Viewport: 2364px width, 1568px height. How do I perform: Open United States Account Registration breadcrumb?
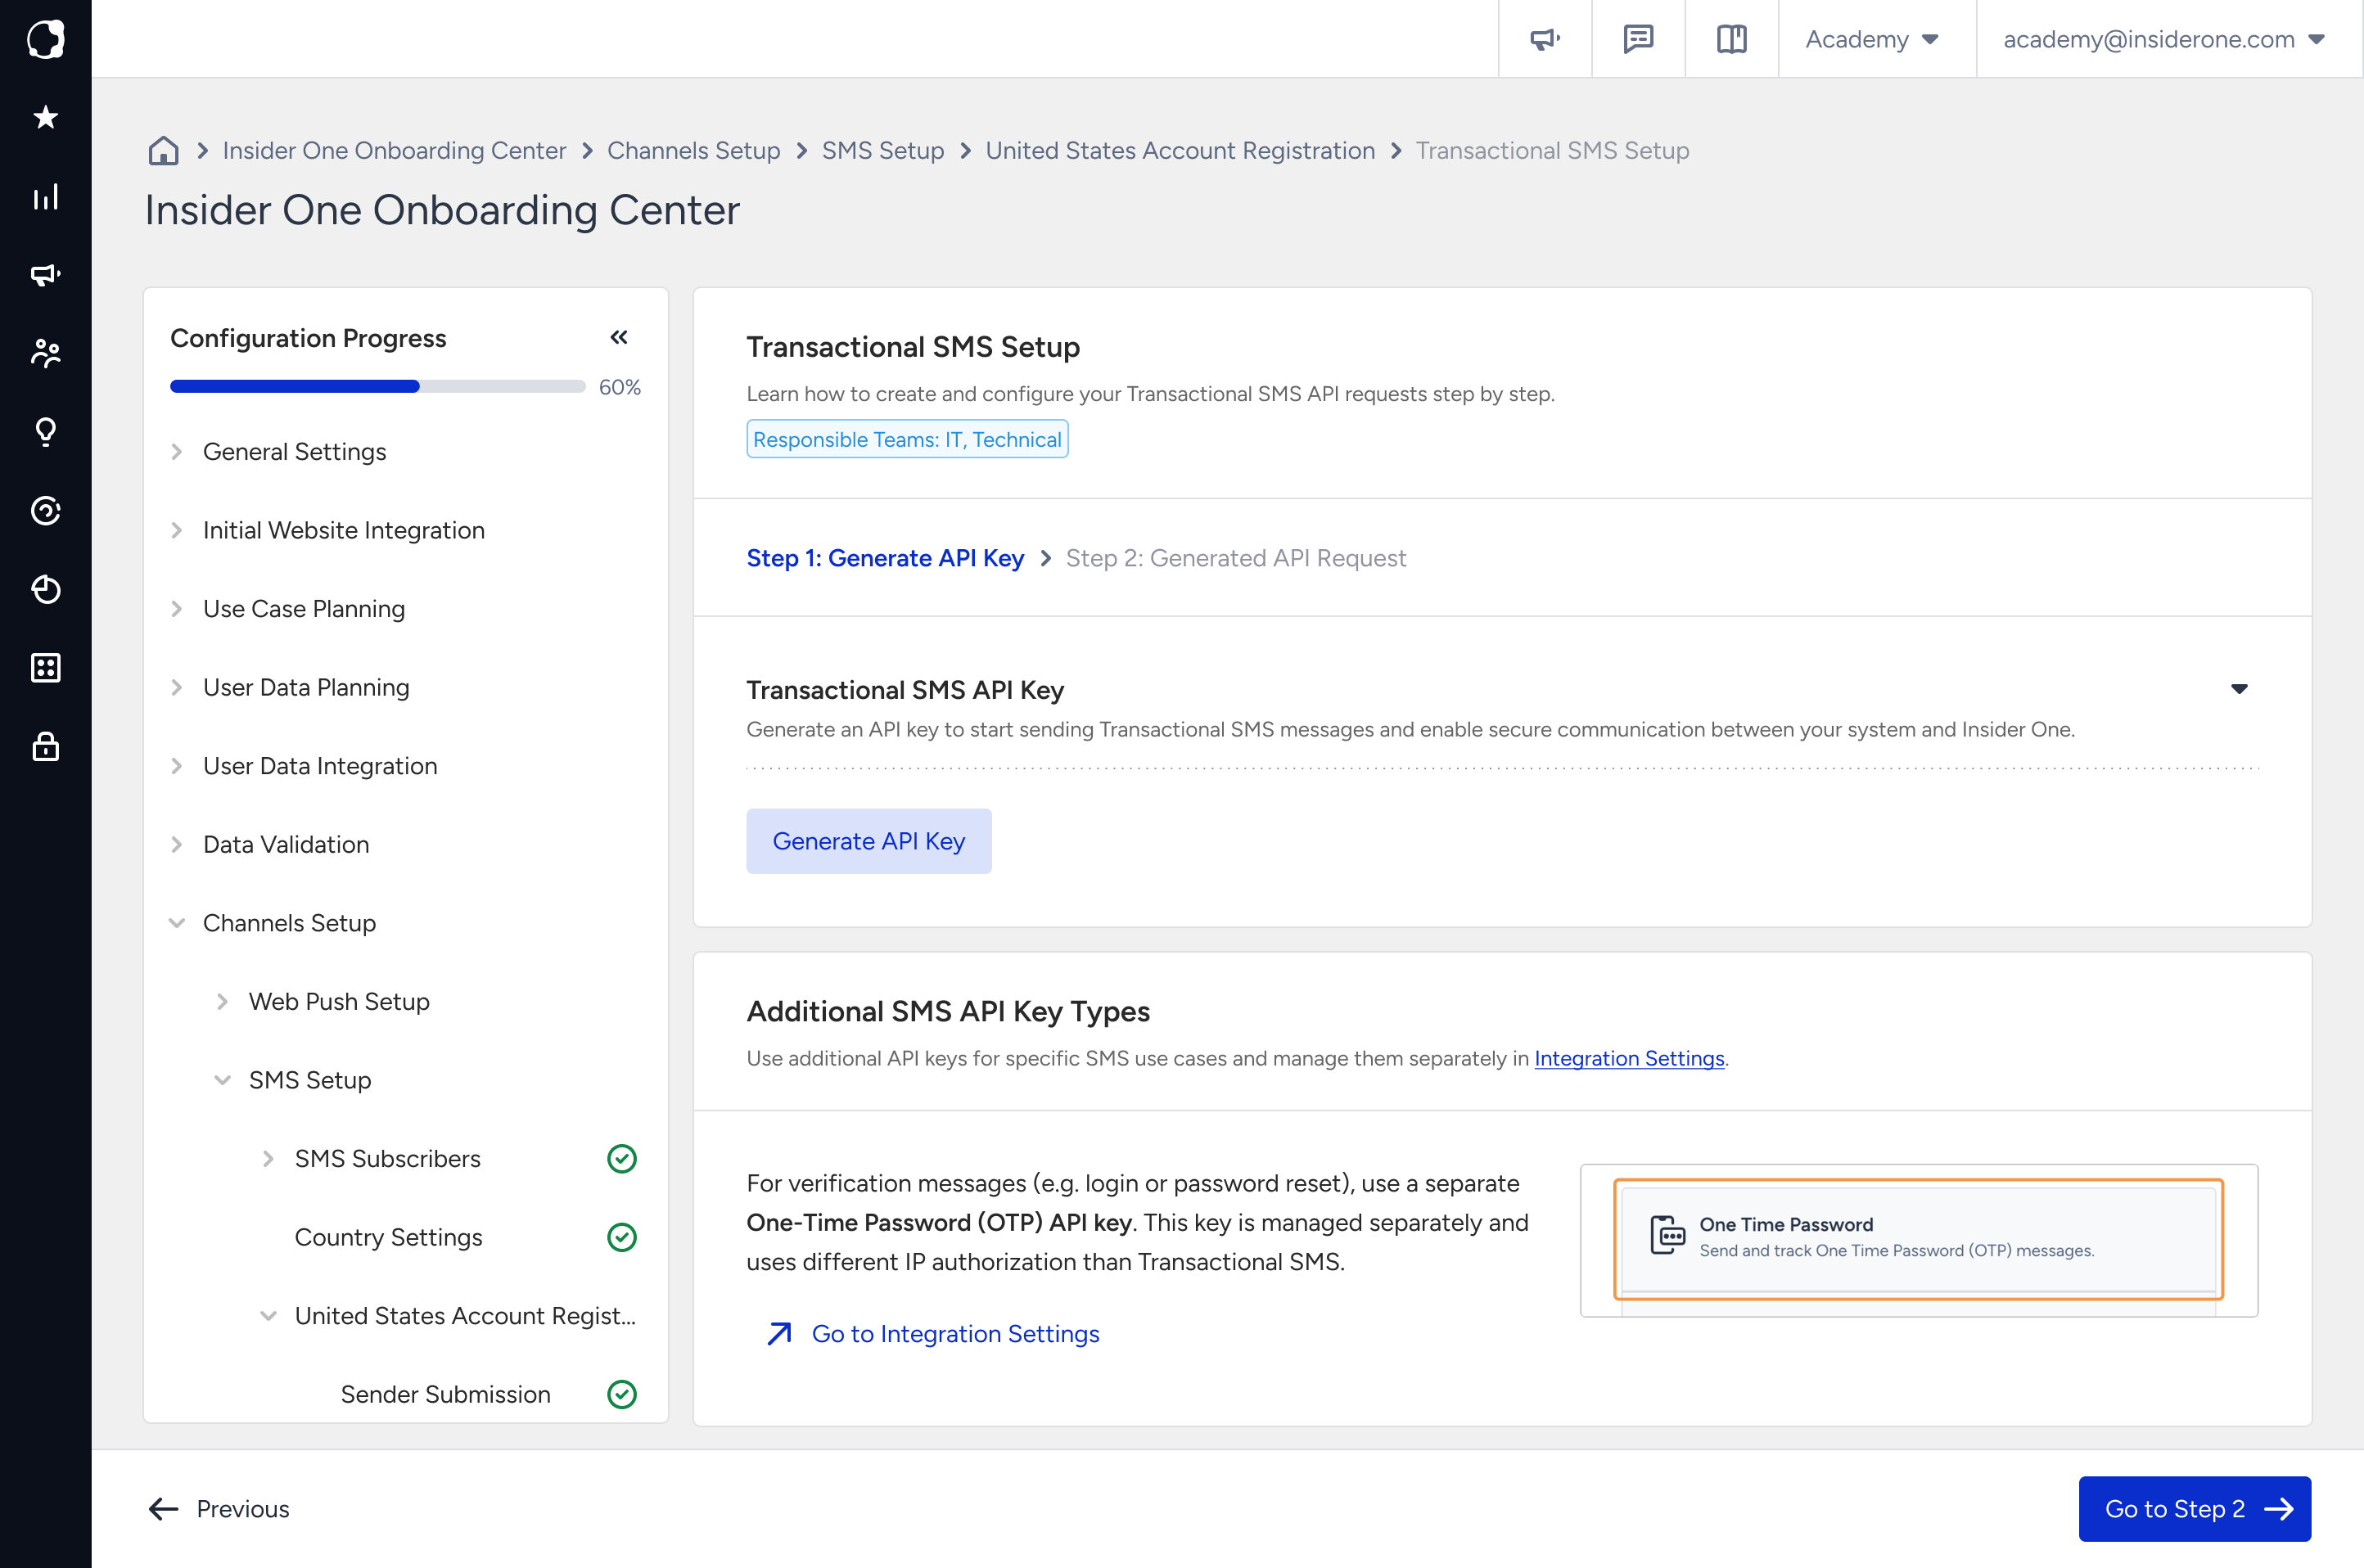click(1180, 151)
